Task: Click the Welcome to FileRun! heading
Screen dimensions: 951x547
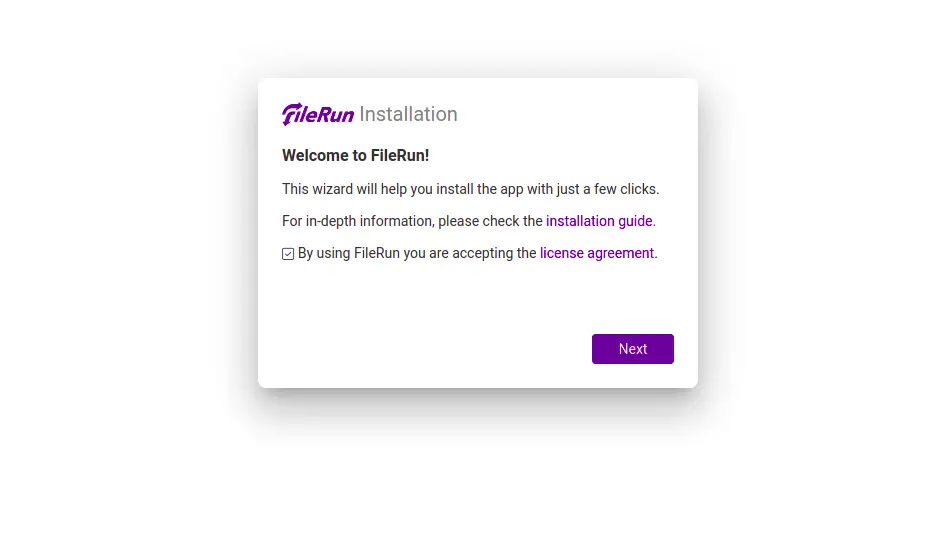Action: point(355,155)
